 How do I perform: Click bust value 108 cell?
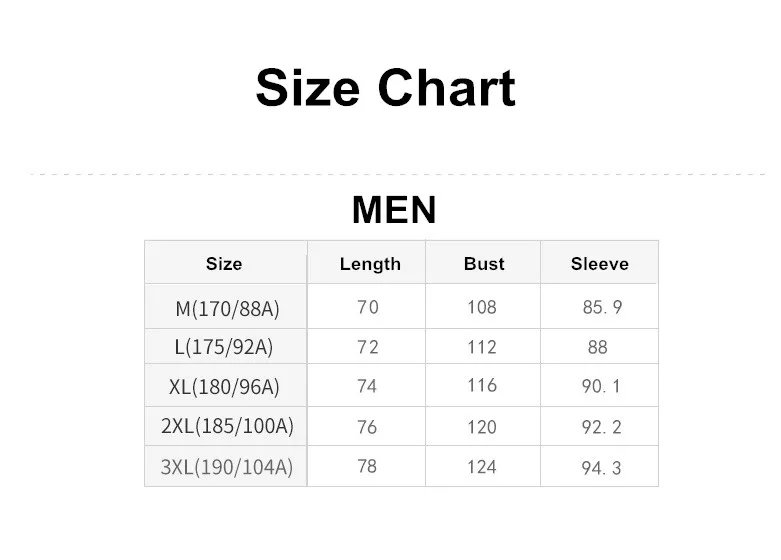pyautogui.click(x=483, y=306)
